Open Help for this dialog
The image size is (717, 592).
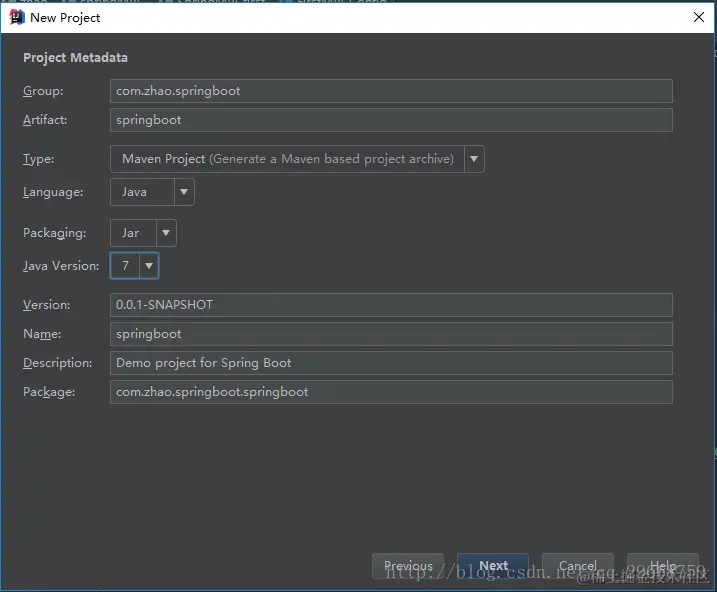(663, 566)
